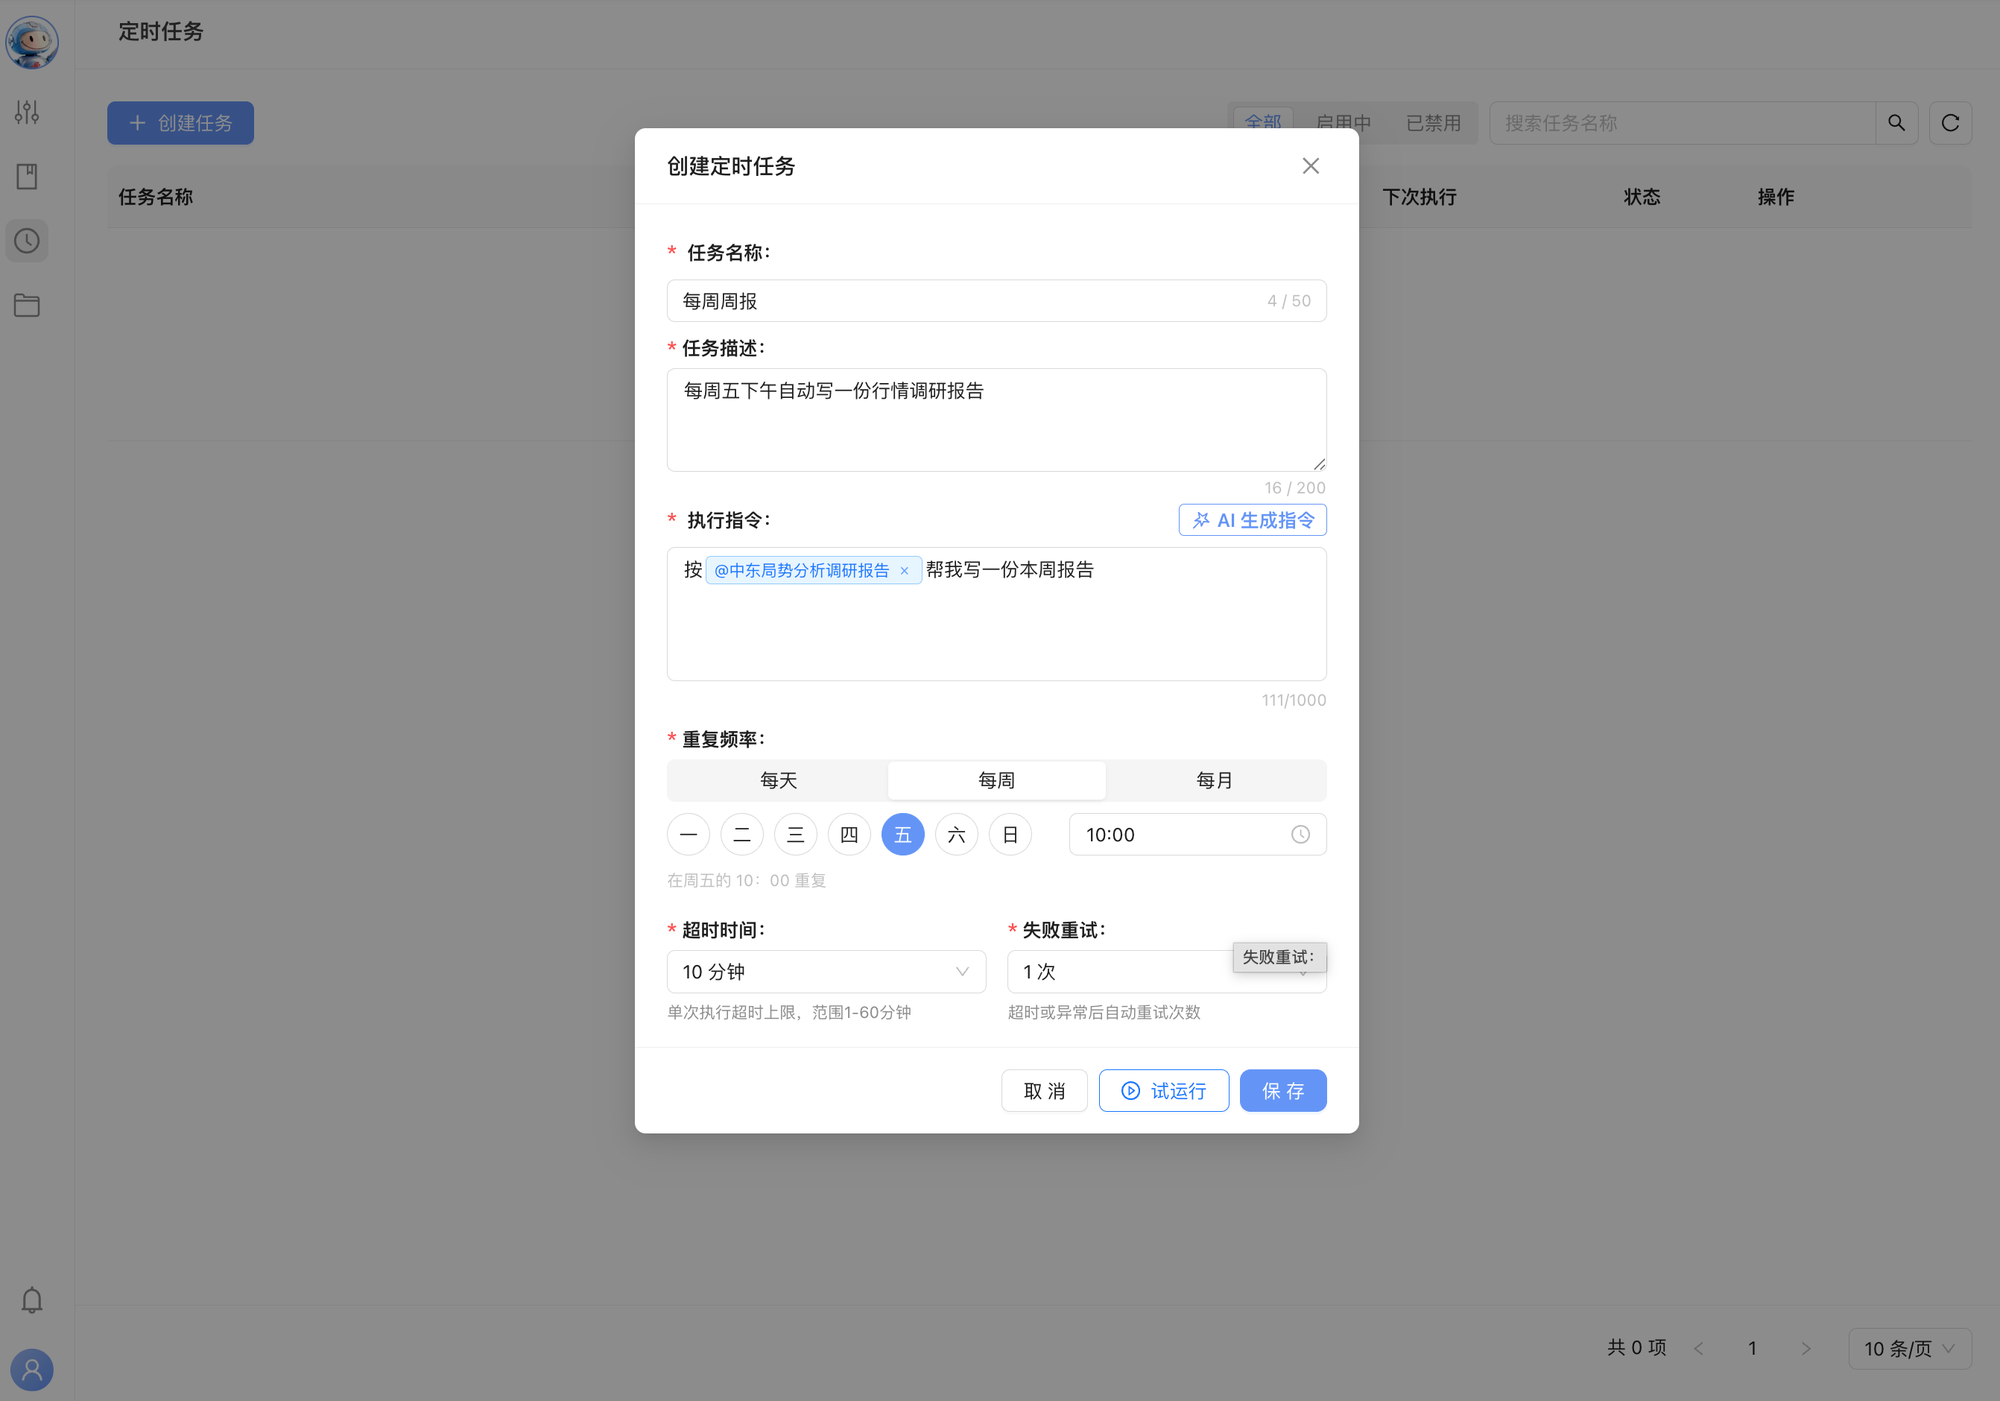The width and height of the screenshot is (2000, 1401).
Task: Click the 任务描述 resize handle
Action: tap(1319, 464)
